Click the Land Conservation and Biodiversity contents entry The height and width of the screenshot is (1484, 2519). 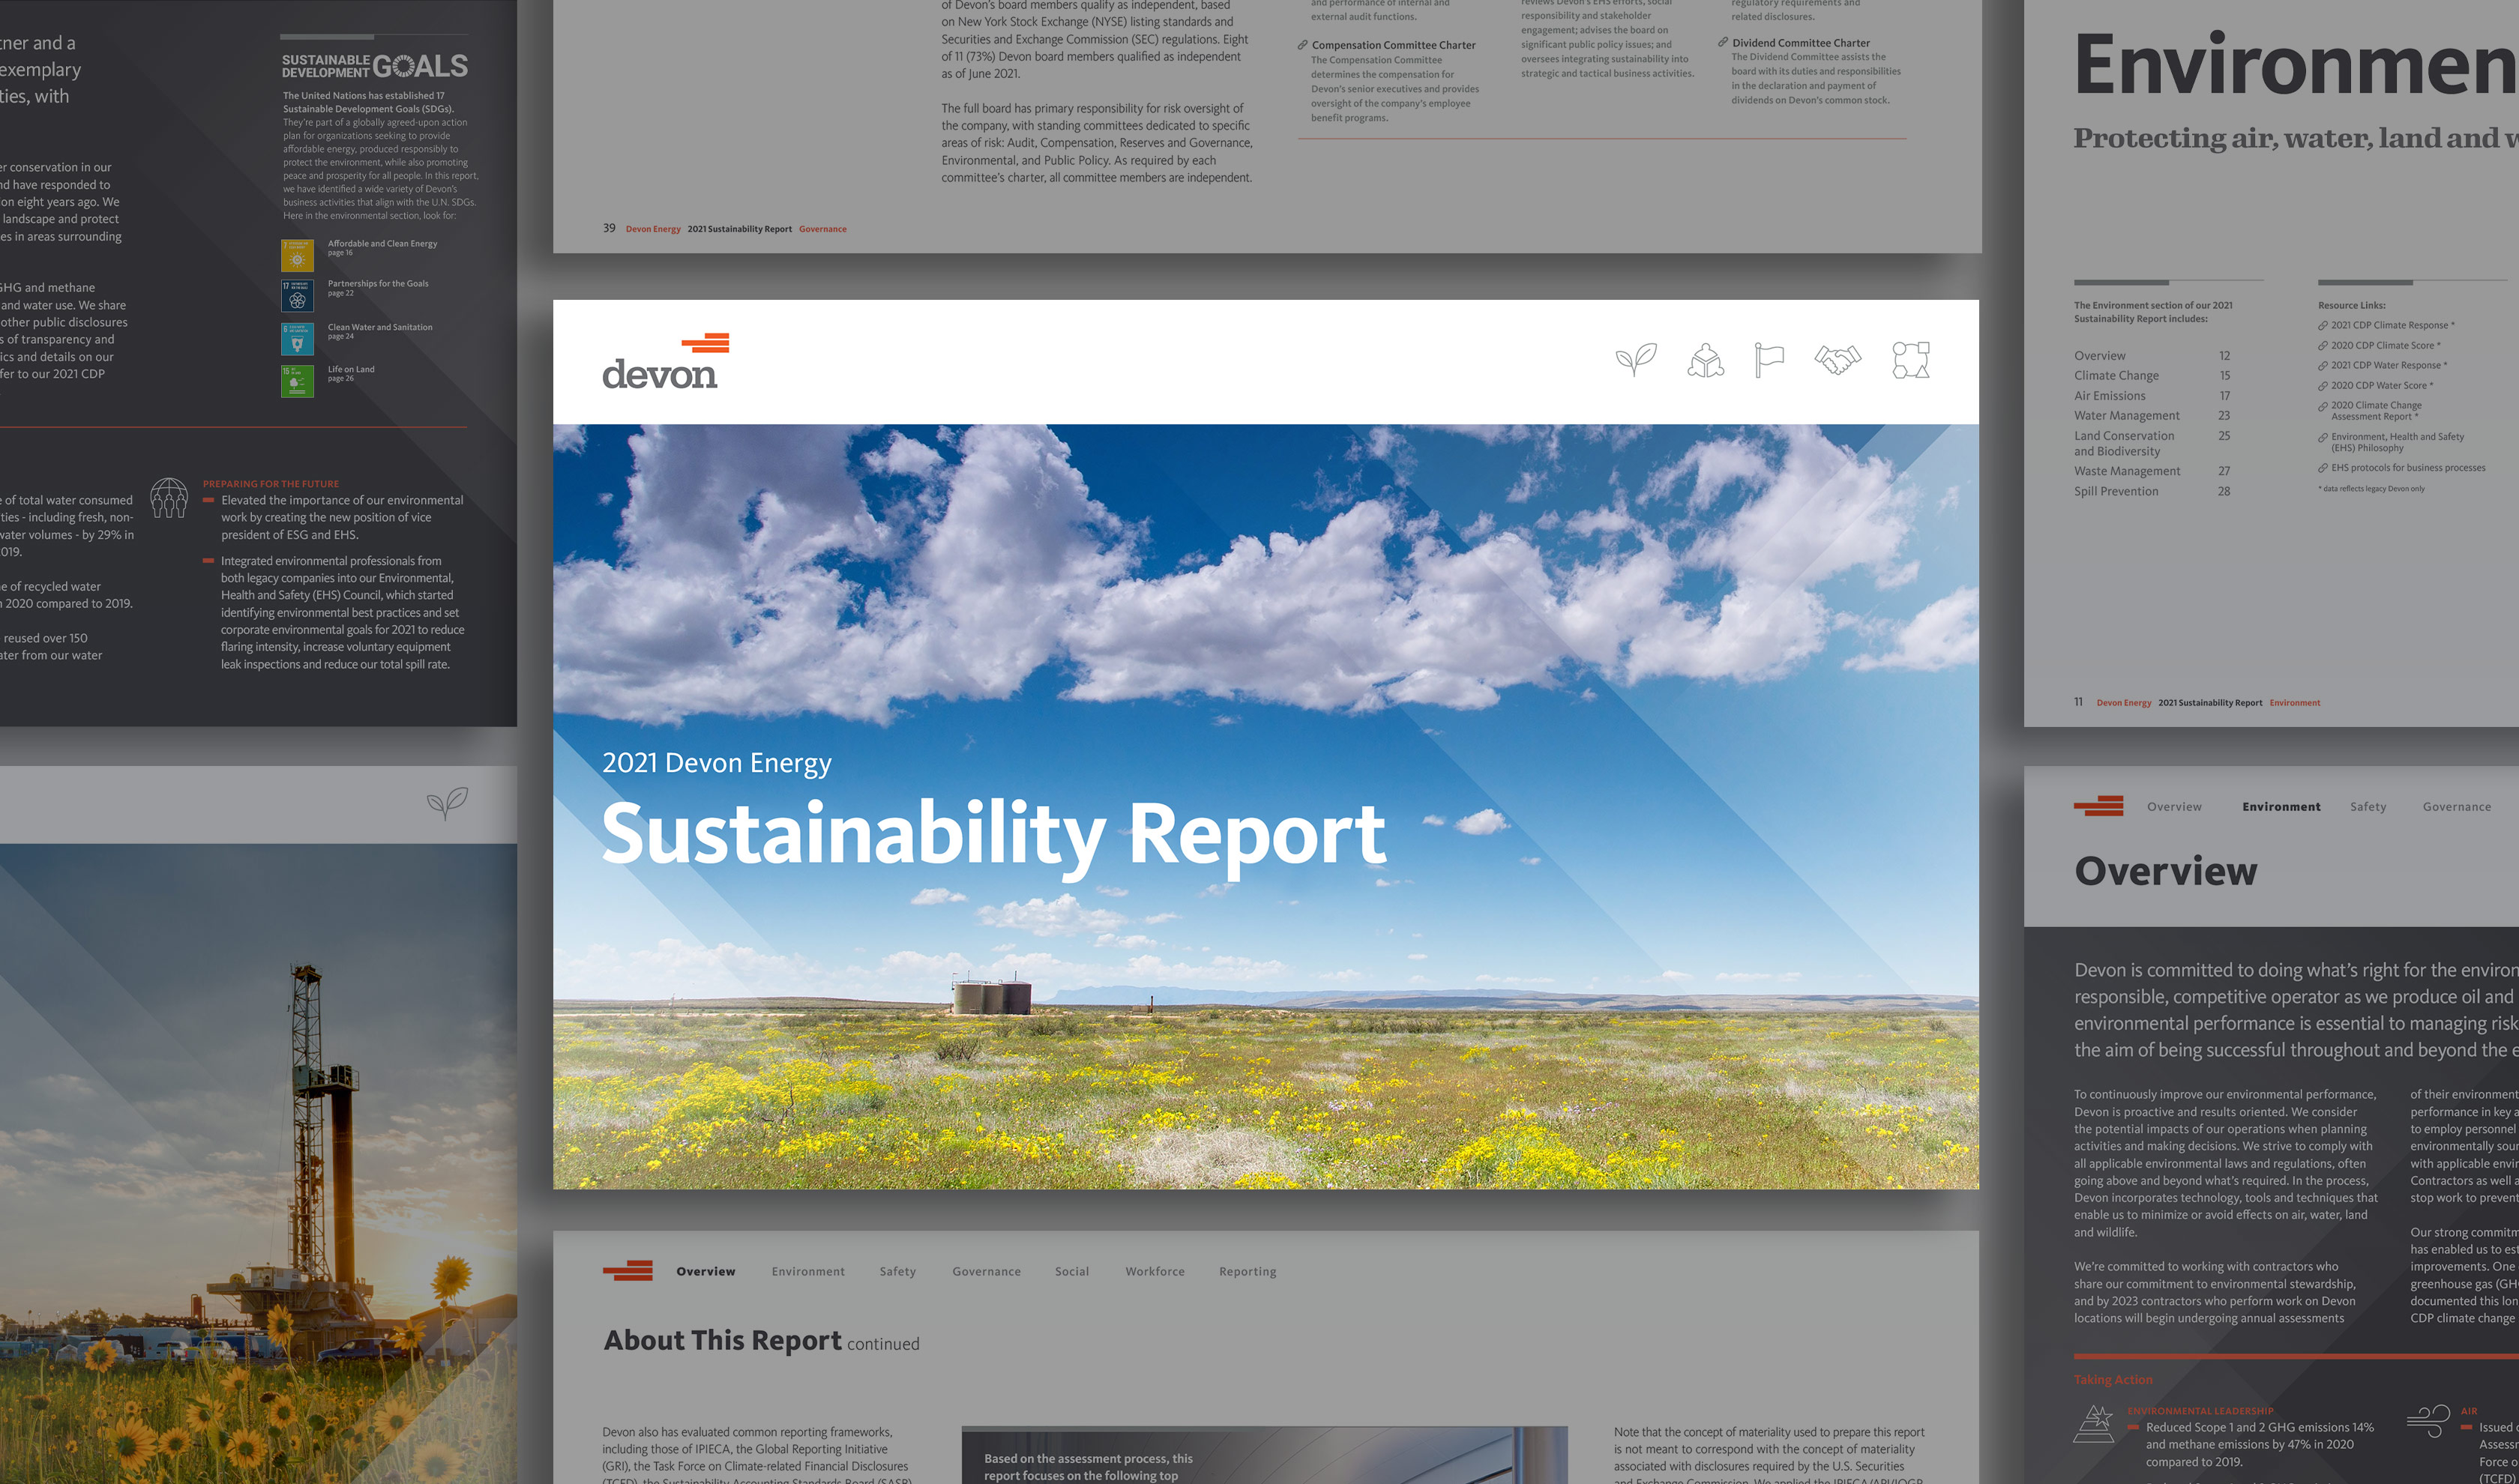tap(2152, 443)
